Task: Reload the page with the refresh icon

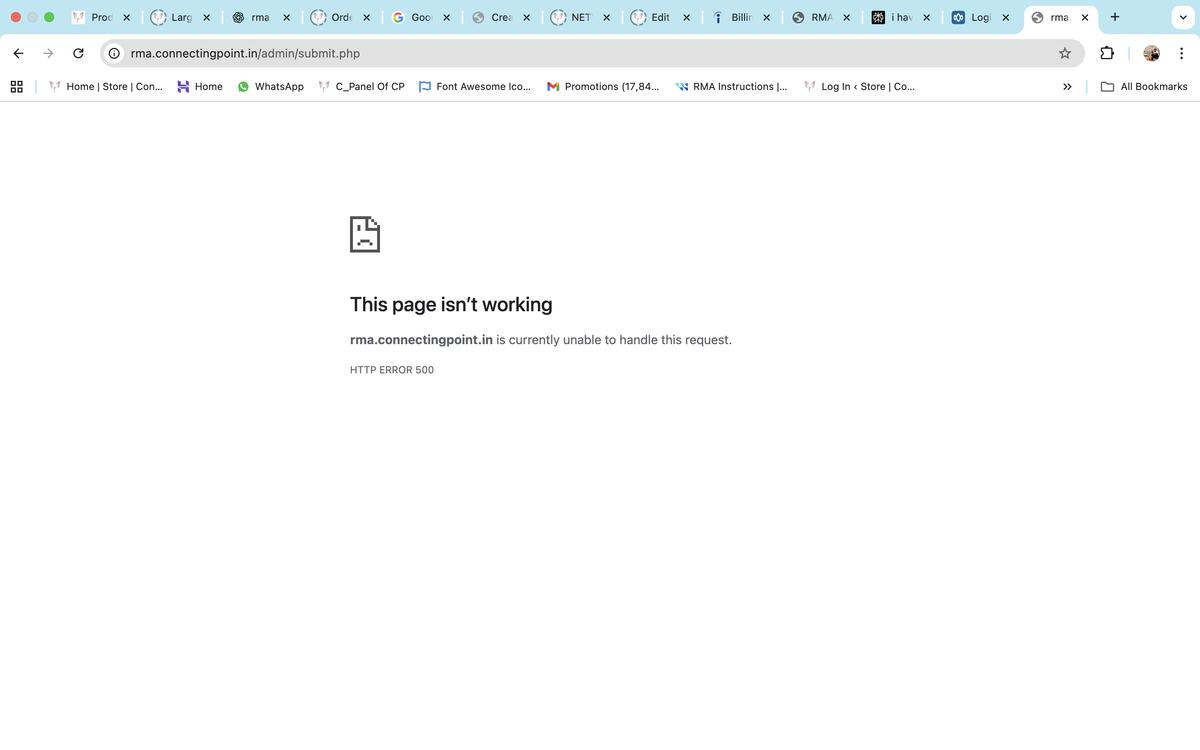Action: coord(78,53)
